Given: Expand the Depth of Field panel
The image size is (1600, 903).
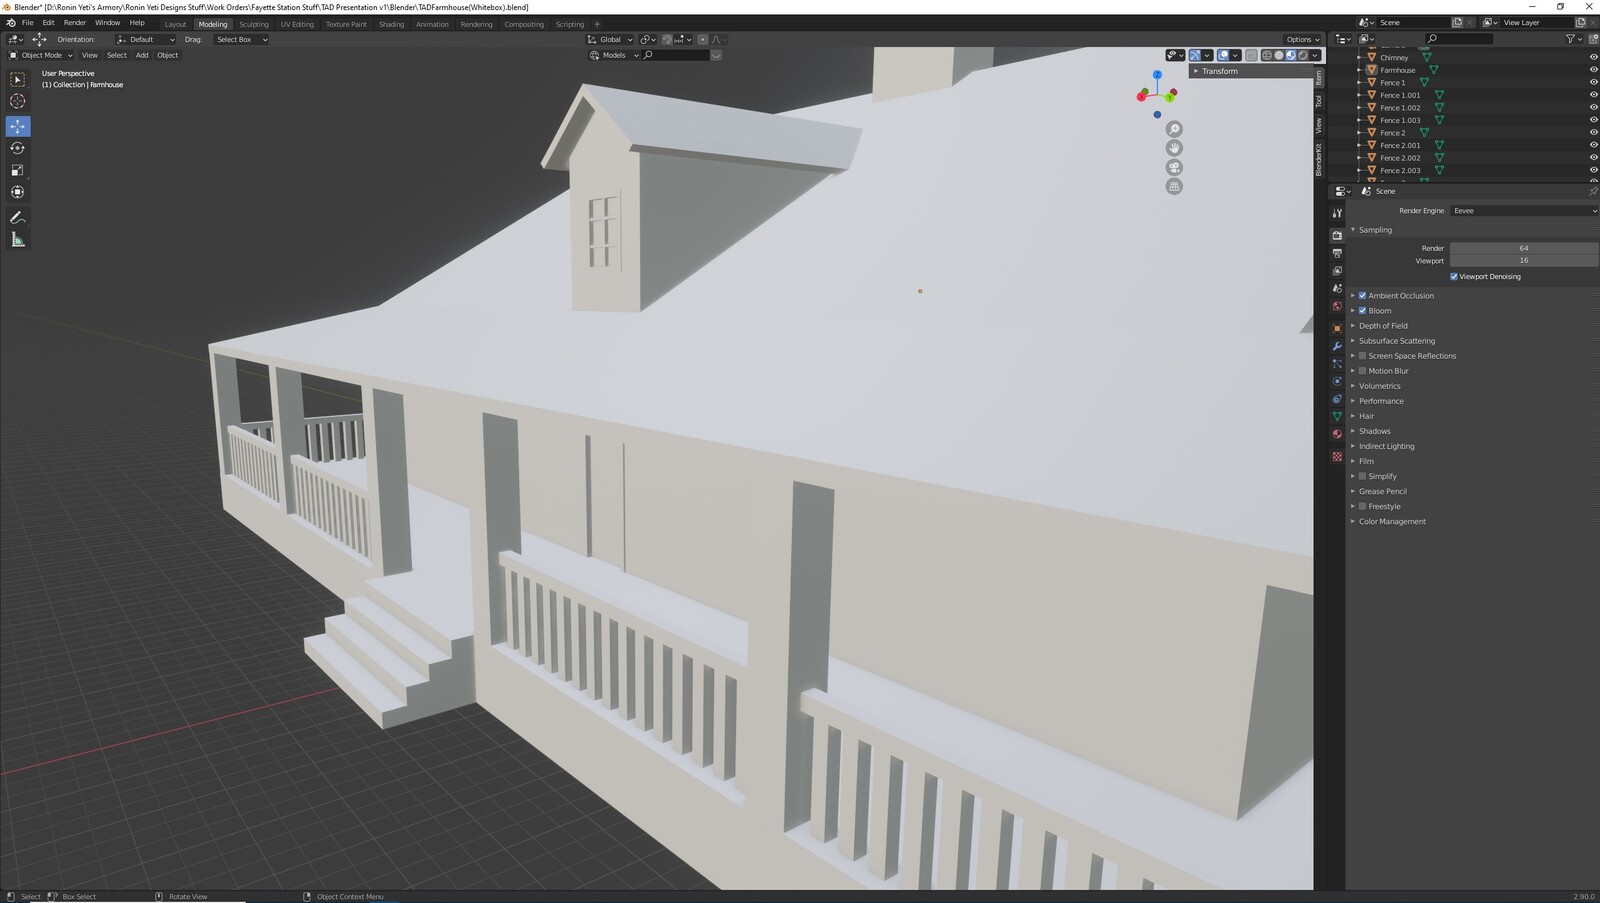Looking at the screenshot, I should click(x=1383, y=325).
